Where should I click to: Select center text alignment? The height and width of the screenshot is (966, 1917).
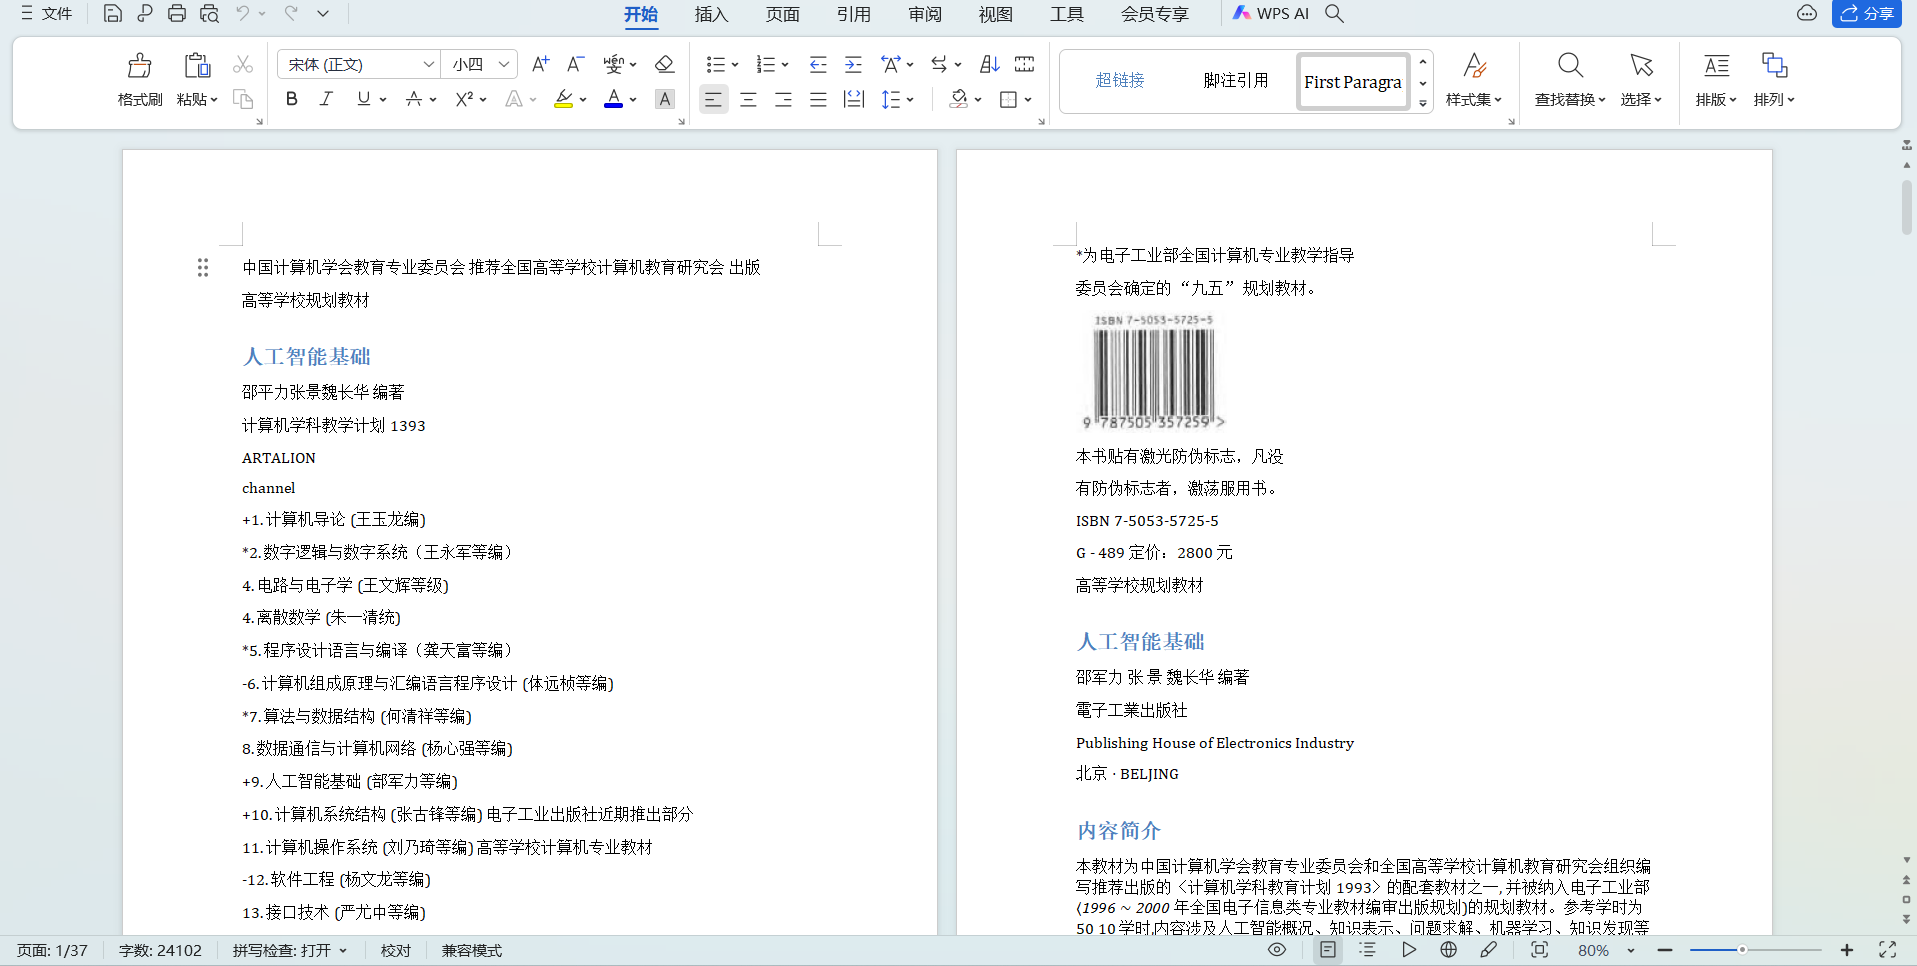(748, 99)
